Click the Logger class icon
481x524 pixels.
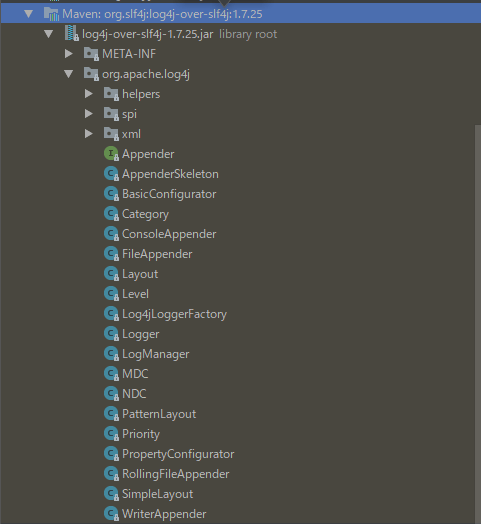111,334
